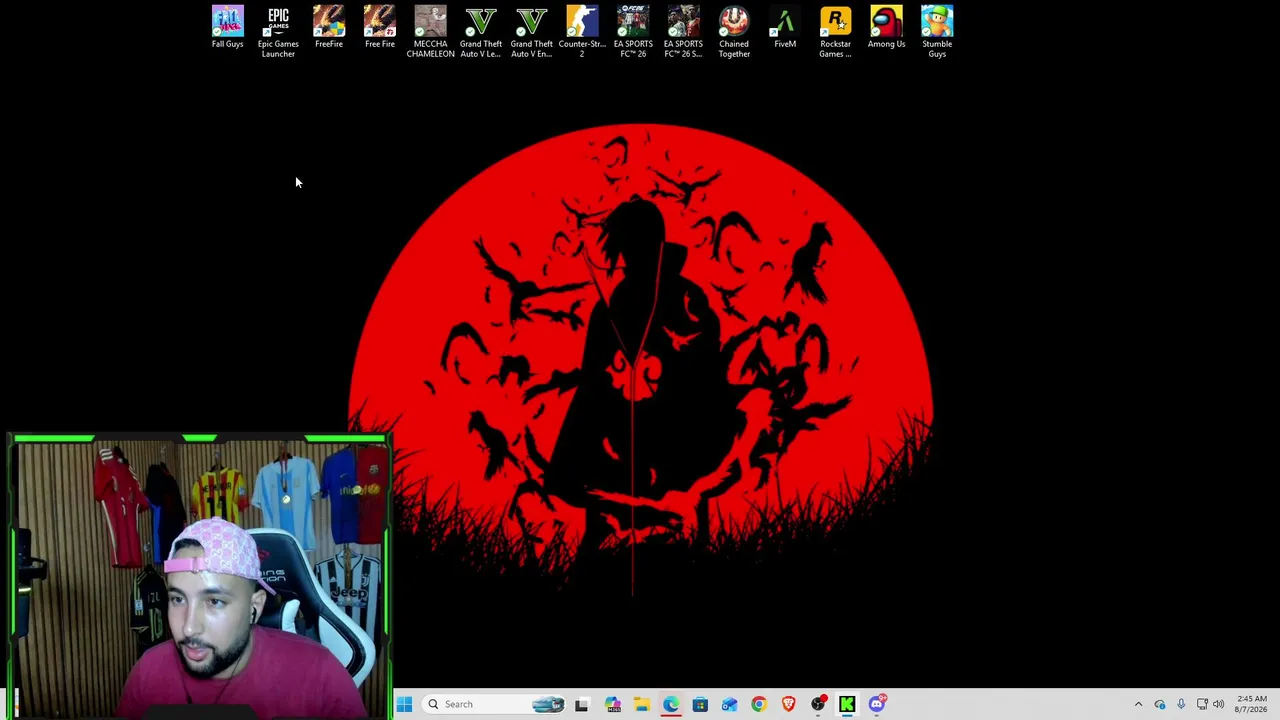Click the taskbar Search box

(492, 704)
